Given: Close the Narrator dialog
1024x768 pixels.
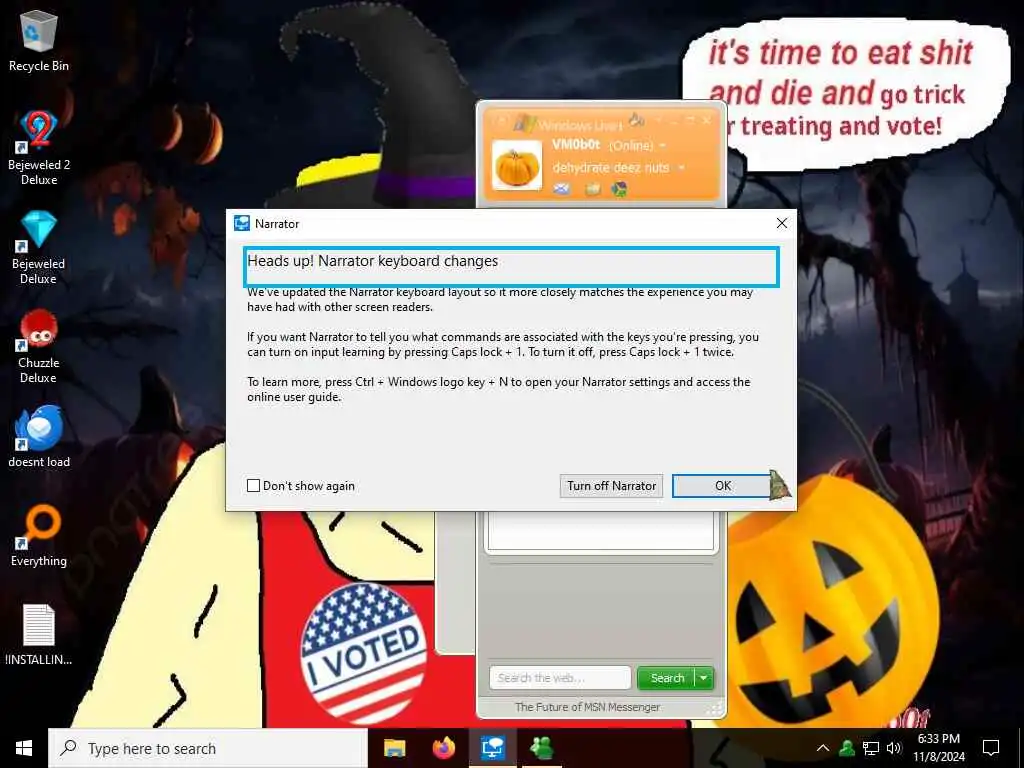Looking at the screenshot, I should [x=782, y=223].
